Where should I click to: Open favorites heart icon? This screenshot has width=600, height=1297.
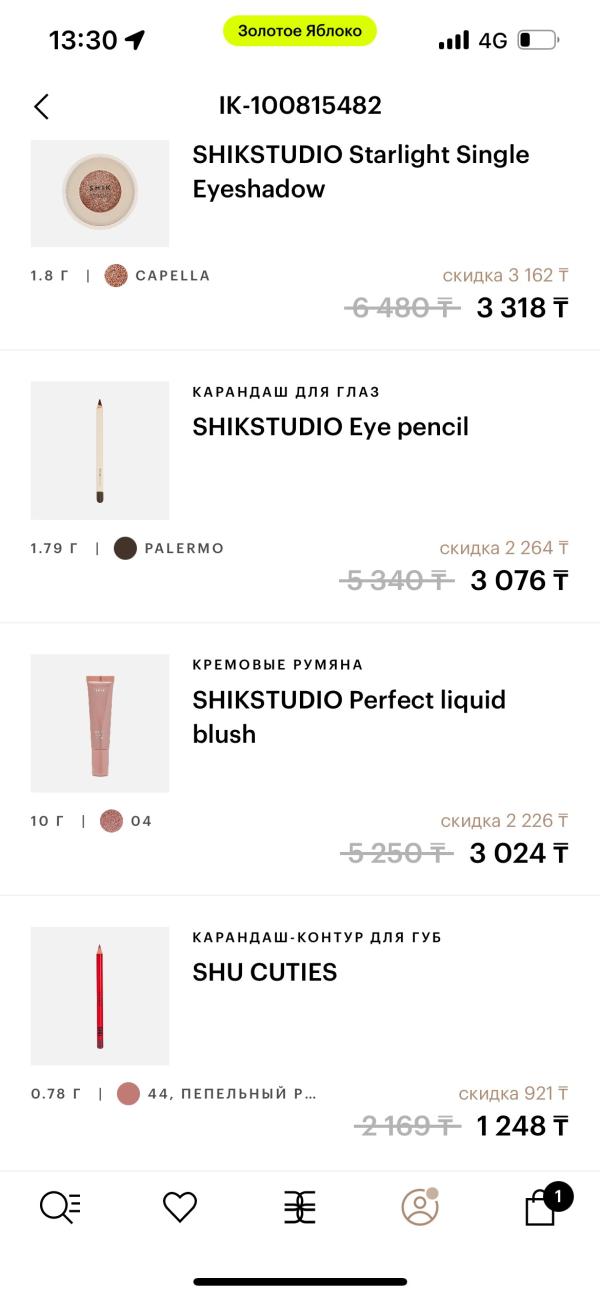(x=180, y=1207)
